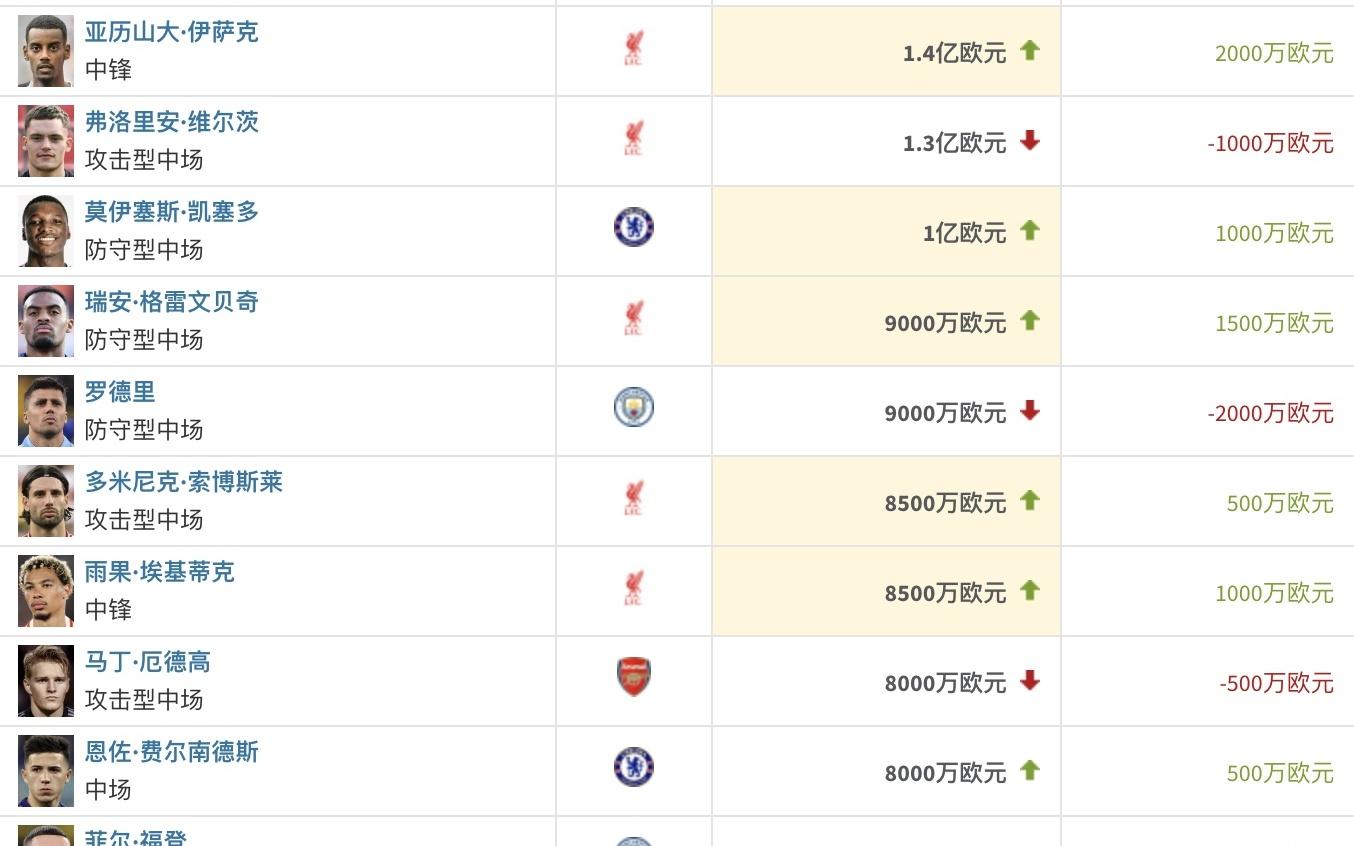The image size is (1354, 846).
Task: Click red down arrow in 罗德里 row
Action: [x=1030, y=411]
